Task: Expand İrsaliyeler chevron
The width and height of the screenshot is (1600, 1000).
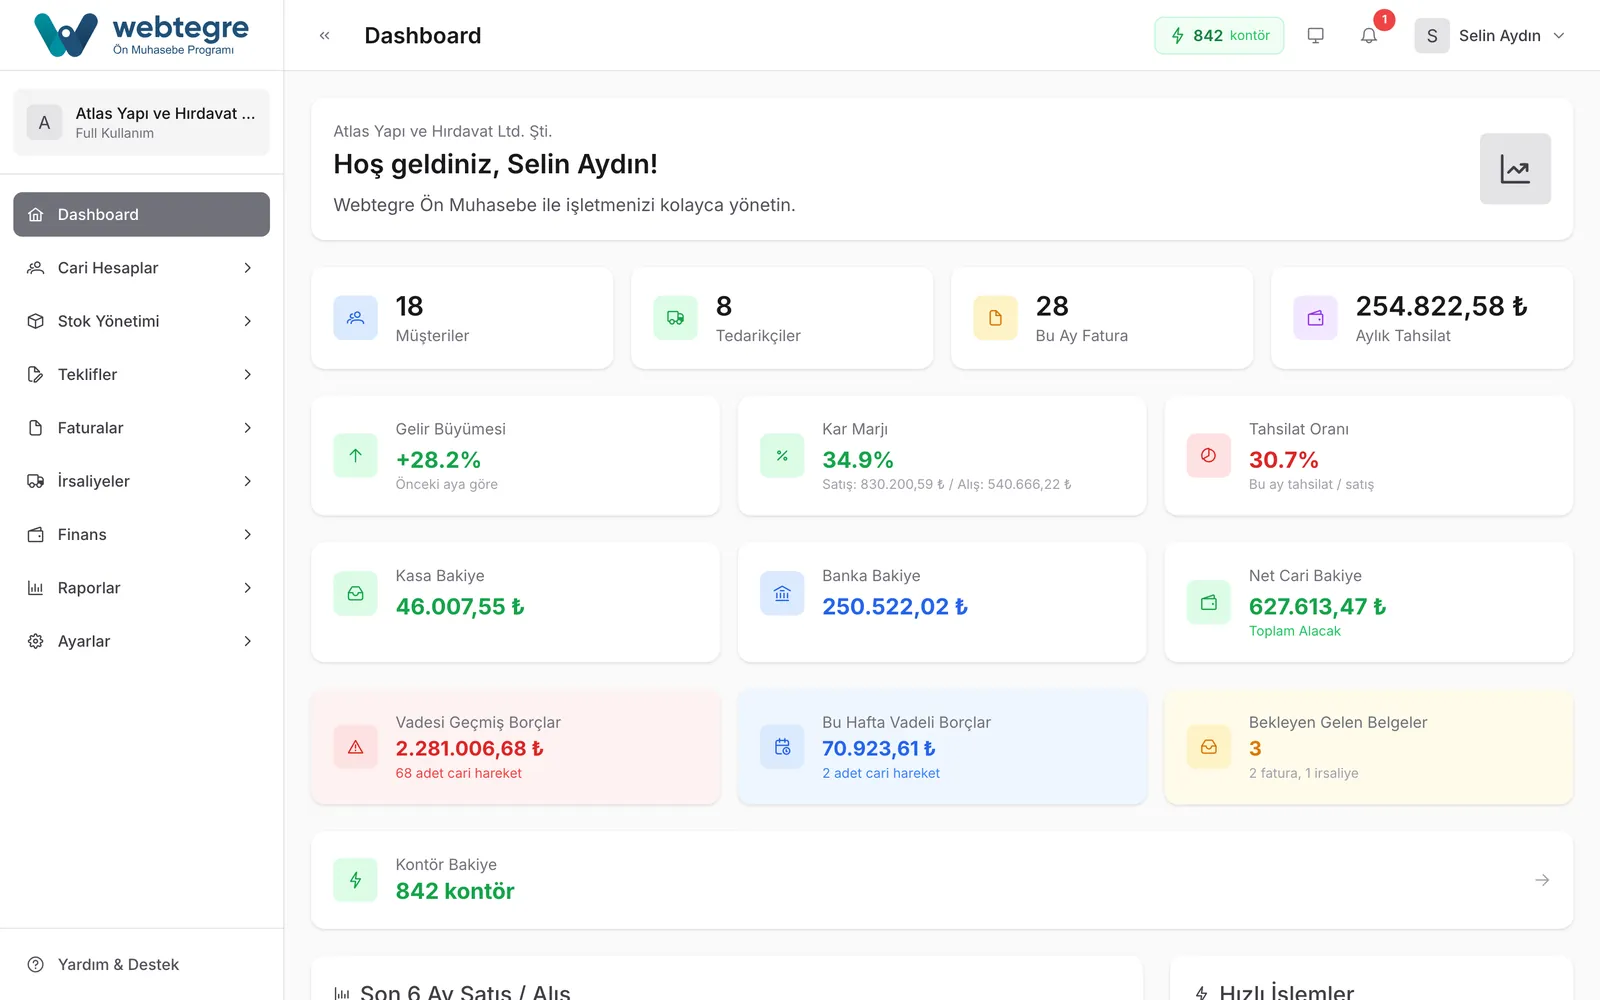Action: coord(247,481)
